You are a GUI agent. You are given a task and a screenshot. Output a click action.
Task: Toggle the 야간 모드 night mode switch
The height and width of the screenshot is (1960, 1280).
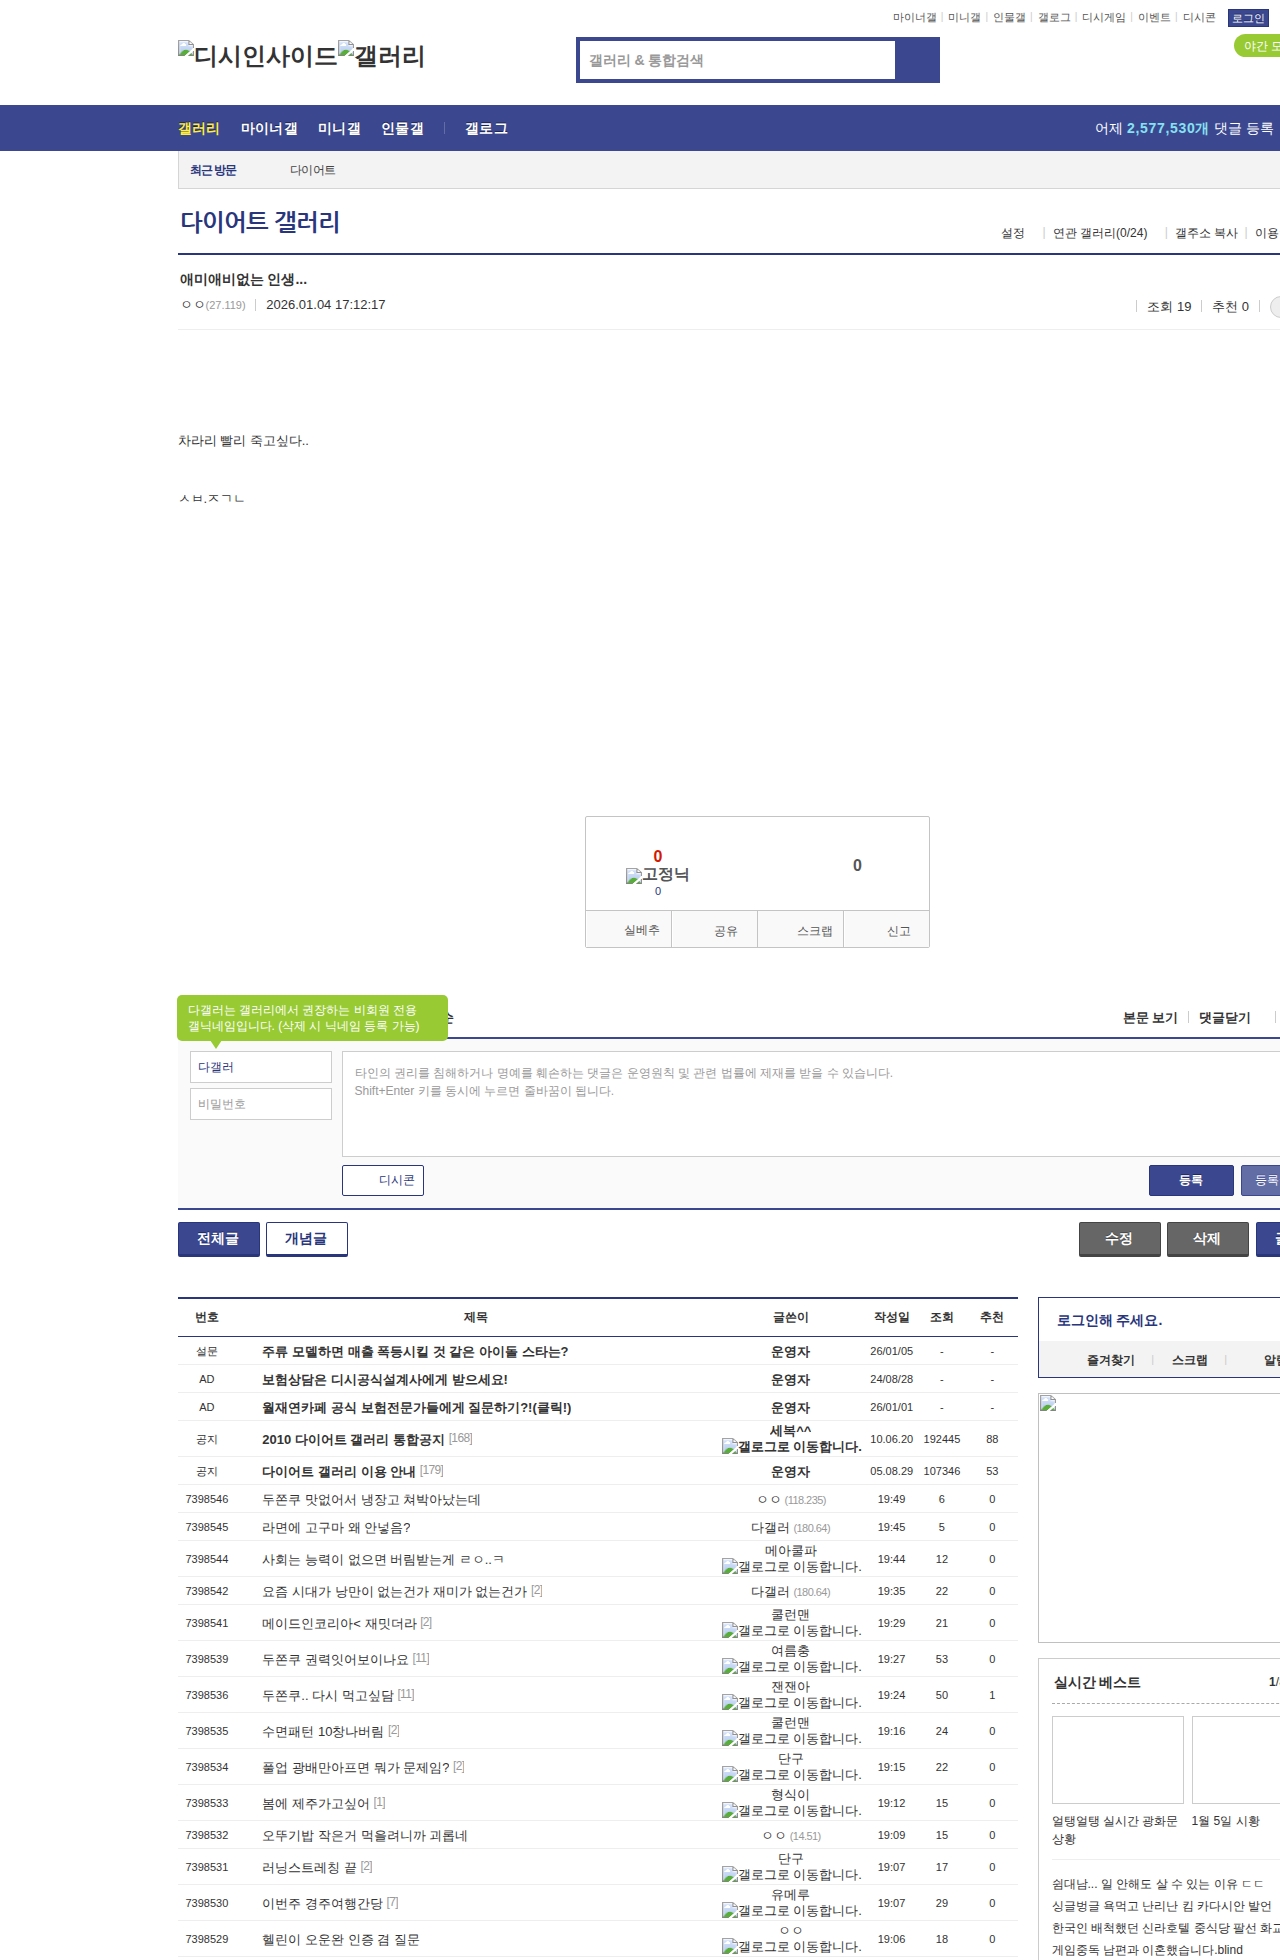(x=1257, y=46)
